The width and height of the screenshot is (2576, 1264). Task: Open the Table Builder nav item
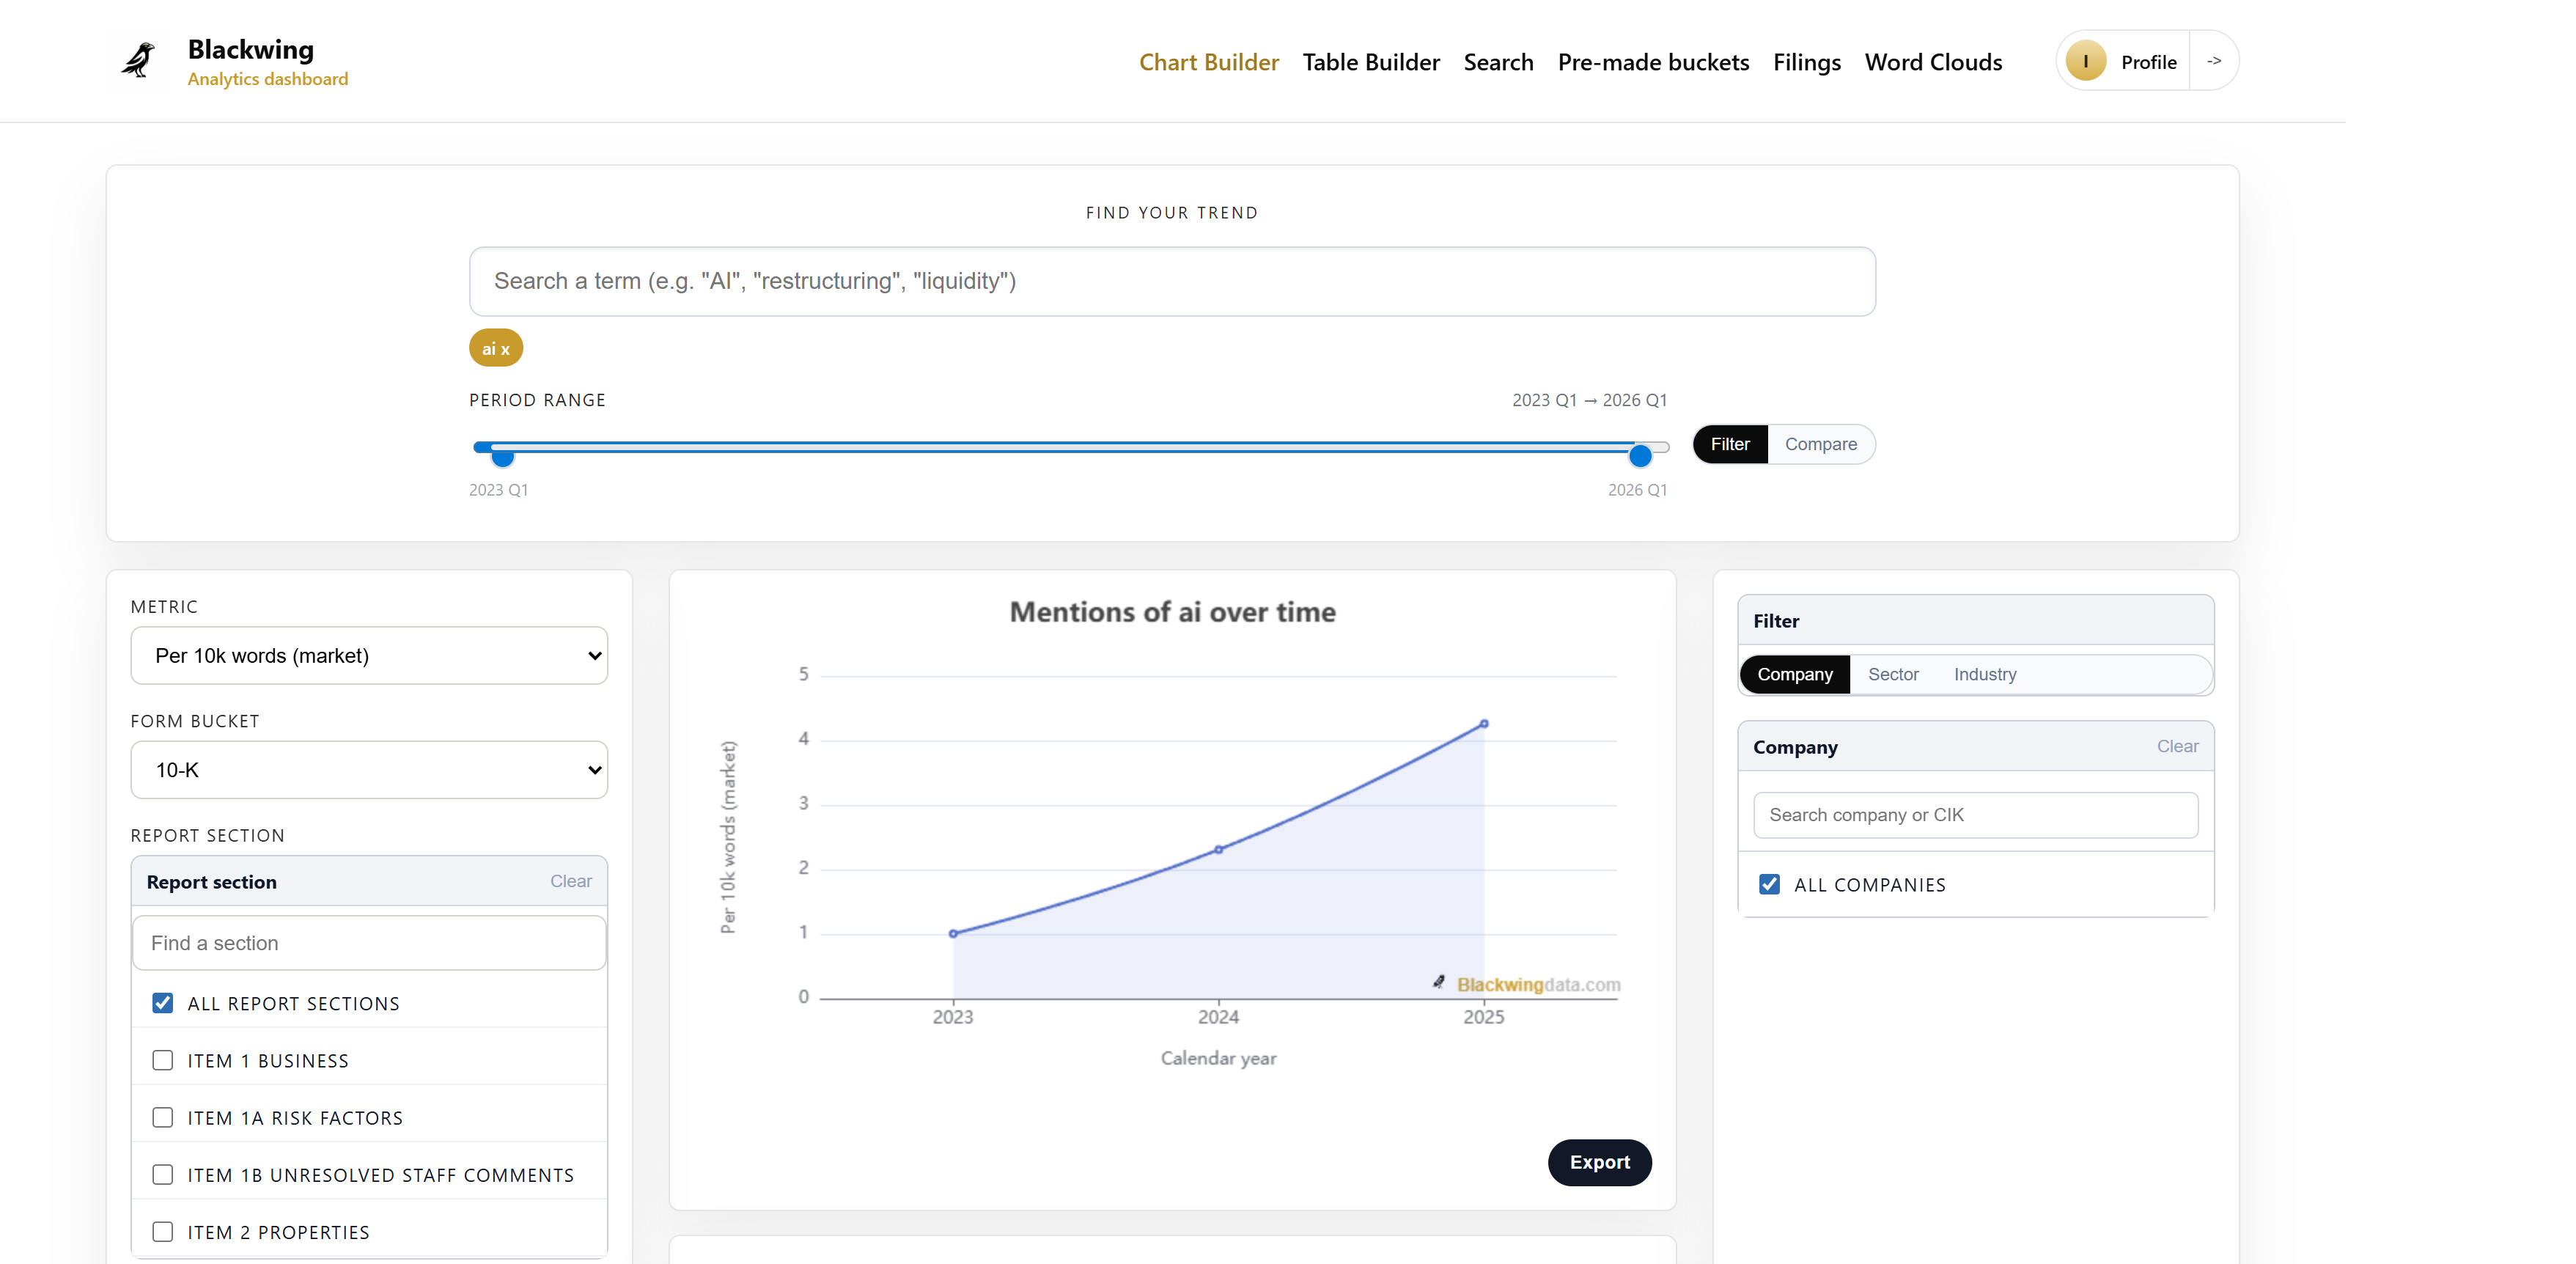click(x=1370, y=62)
